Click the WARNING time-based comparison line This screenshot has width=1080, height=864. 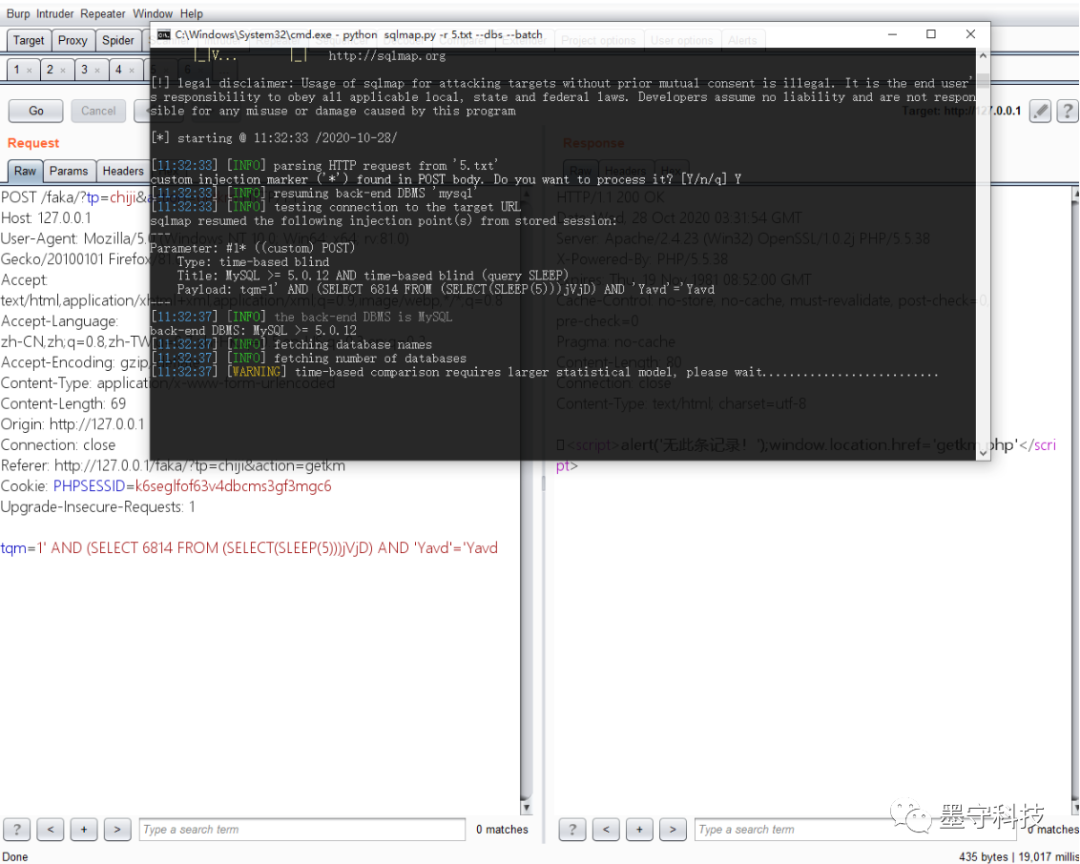click(x=544, y=372)
